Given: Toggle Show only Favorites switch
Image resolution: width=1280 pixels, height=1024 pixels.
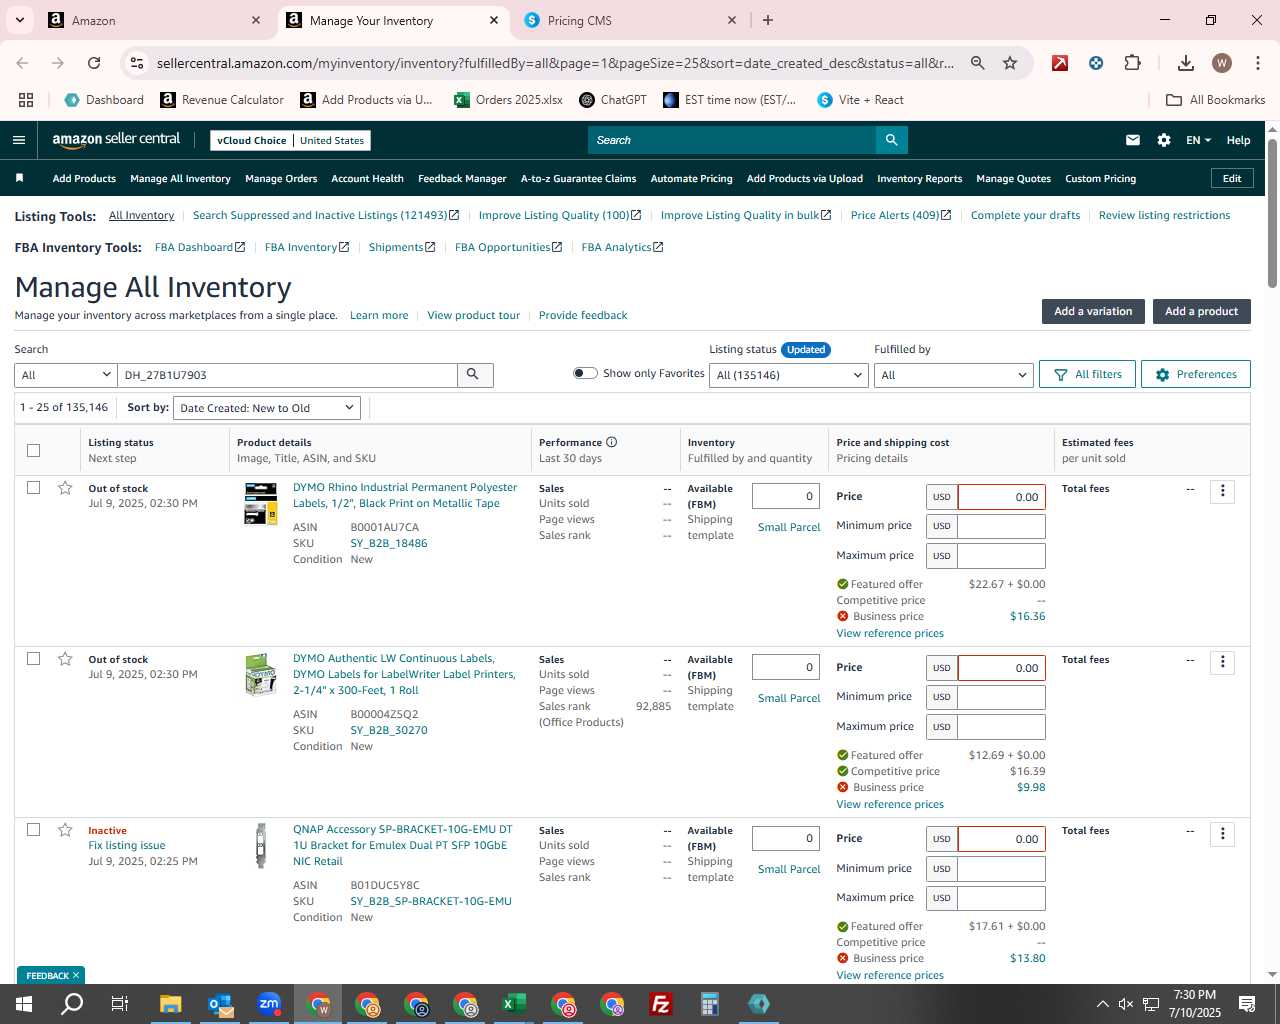Looking at the screenshot, I should point(585,373).
